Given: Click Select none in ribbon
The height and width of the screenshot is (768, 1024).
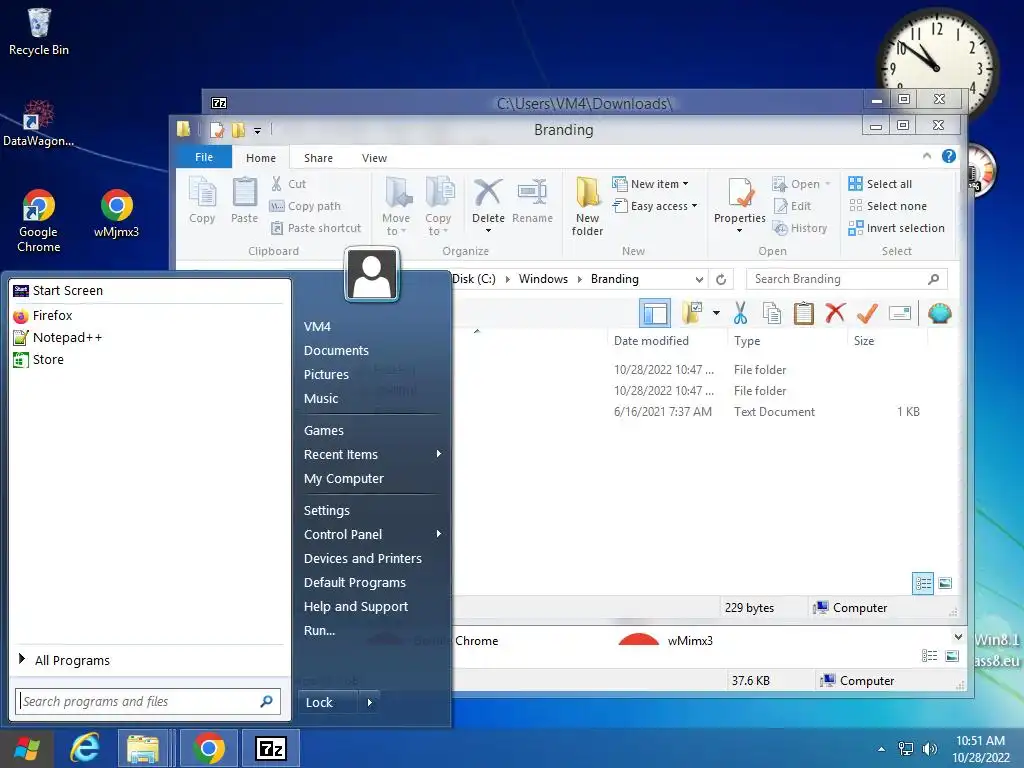Looking at the screenshot, I should click(888, 206).
